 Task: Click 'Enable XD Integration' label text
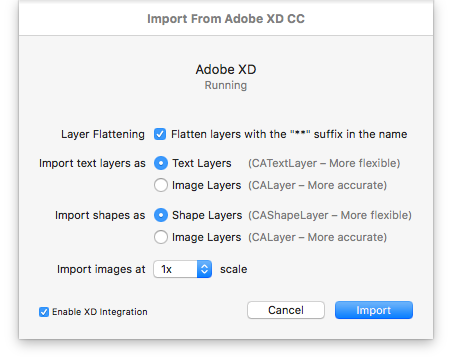coord(100,312)
